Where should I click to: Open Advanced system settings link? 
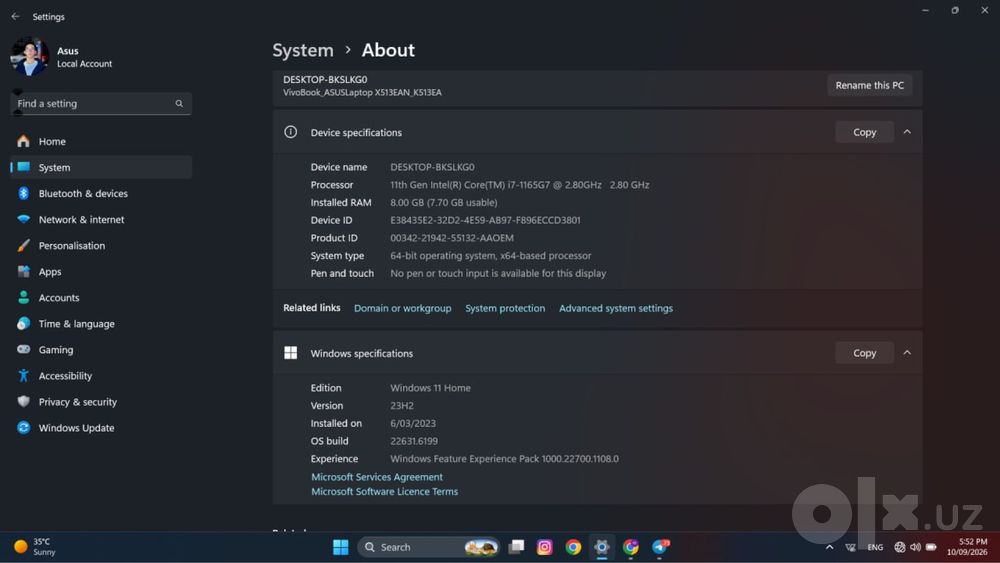[x=616, y=309]
